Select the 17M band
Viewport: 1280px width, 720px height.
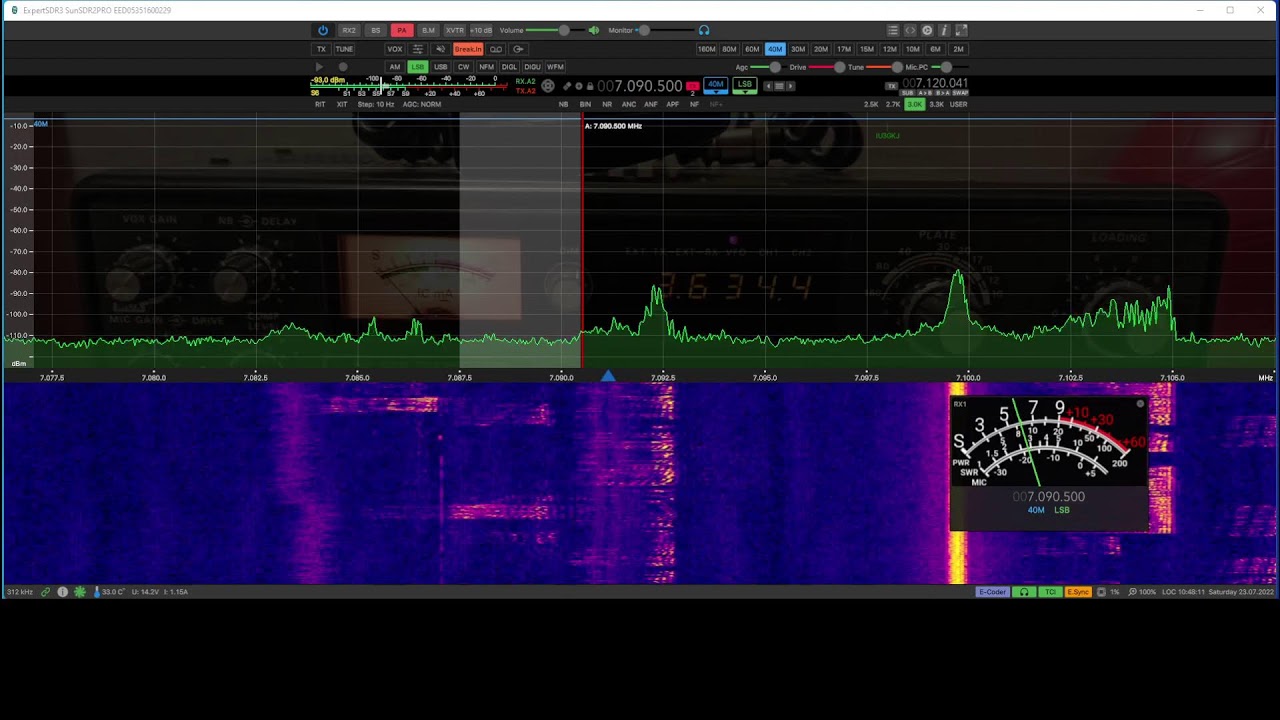click(844, 49)
